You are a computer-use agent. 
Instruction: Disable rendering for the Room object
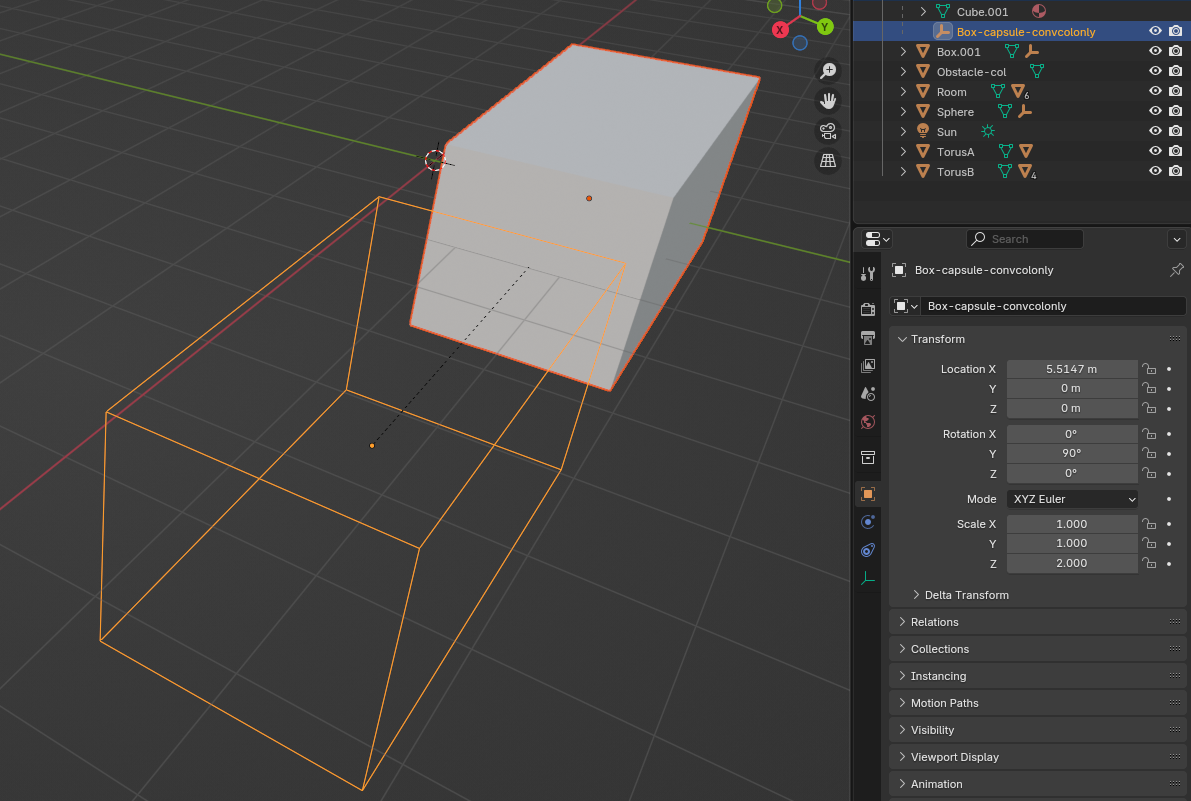1175,92
